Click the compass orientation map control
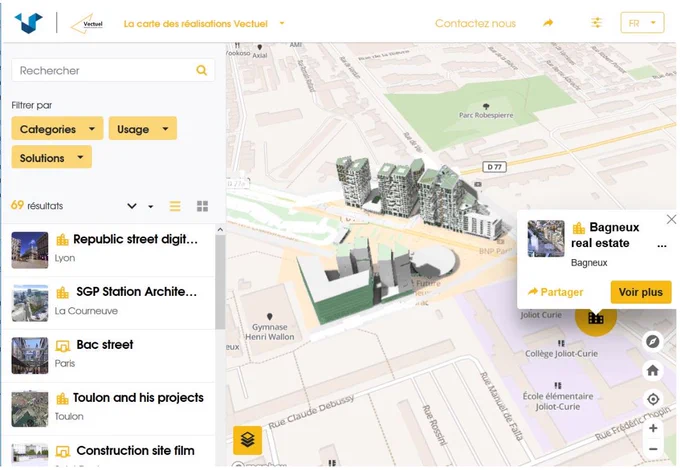 point(653,341)
